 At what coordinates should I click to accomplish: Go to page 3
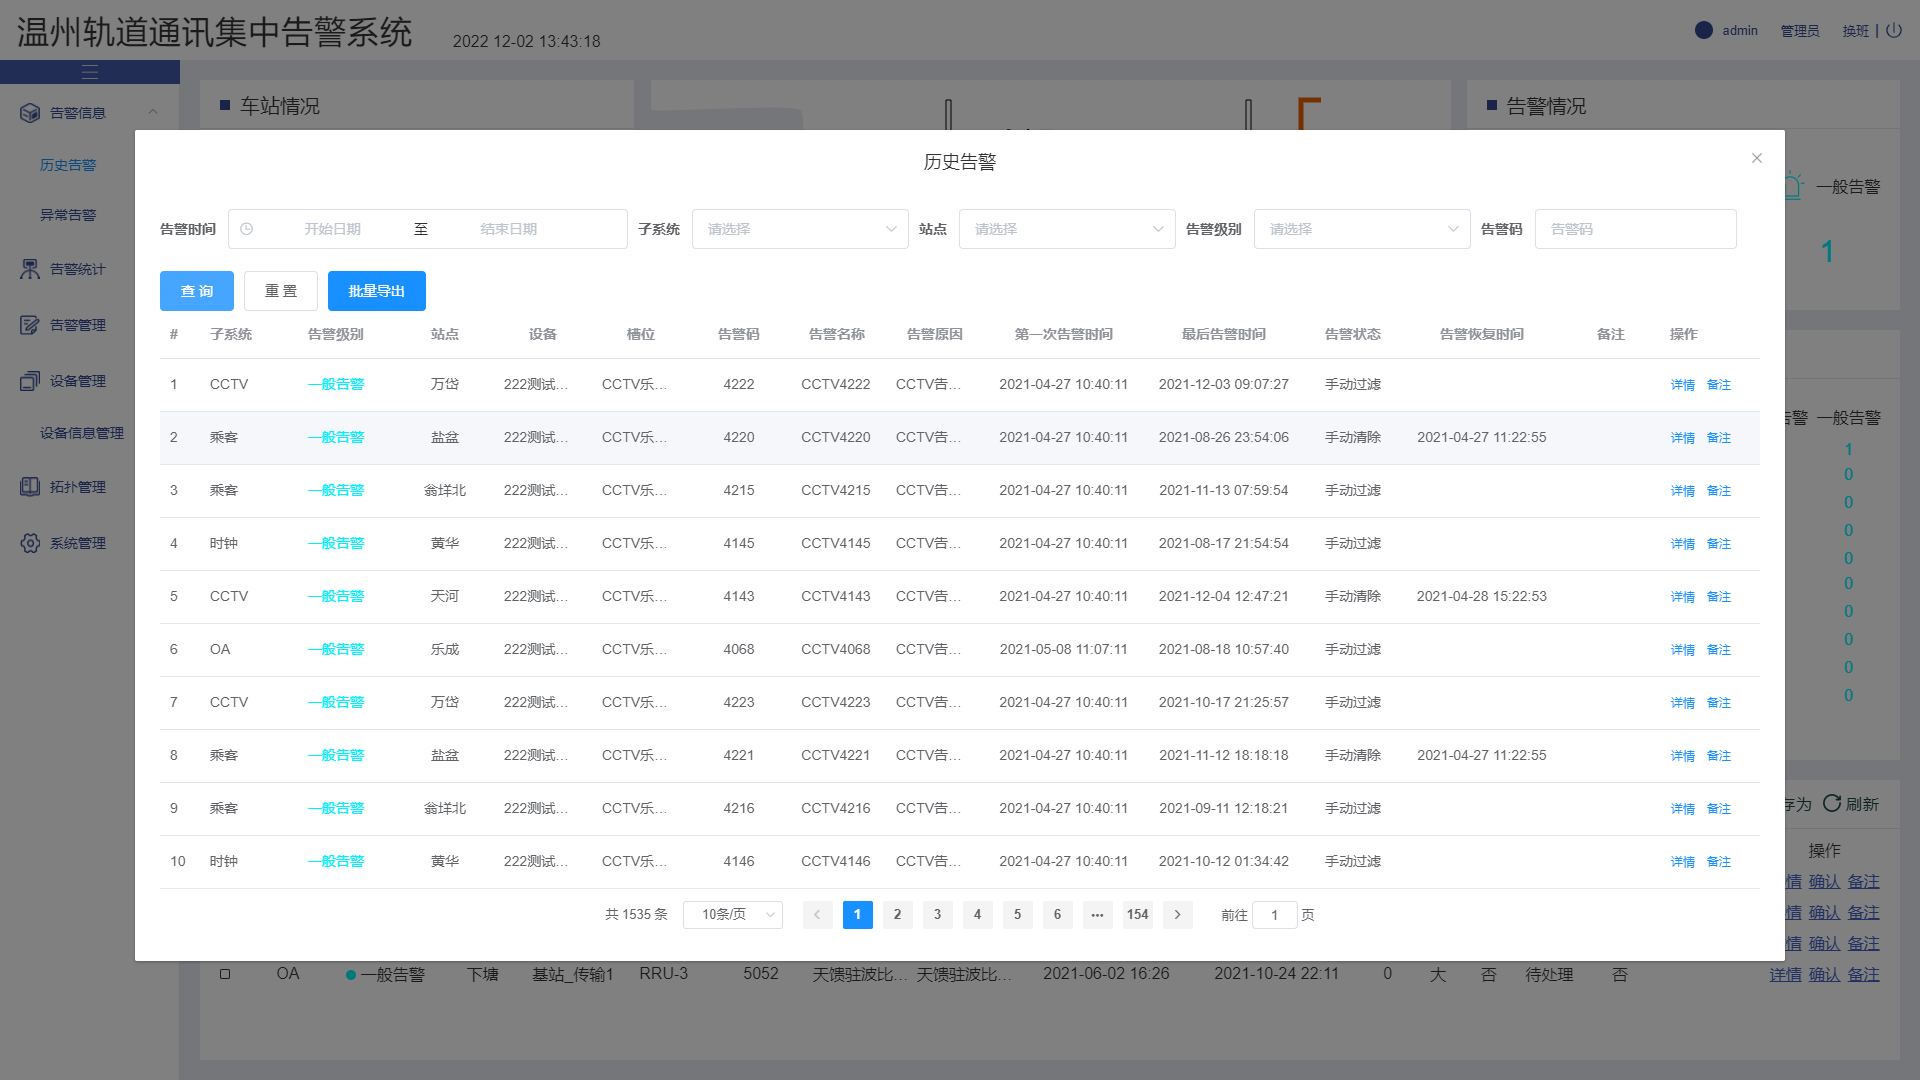coord(938,915)
